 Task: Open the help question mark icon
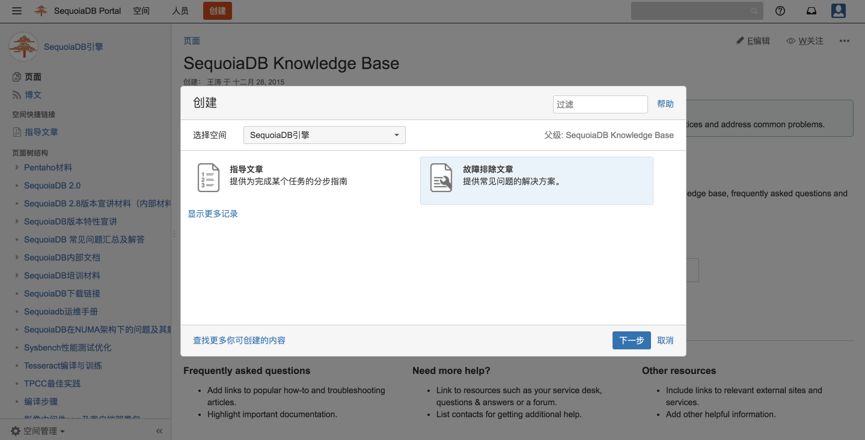(779, 10)
